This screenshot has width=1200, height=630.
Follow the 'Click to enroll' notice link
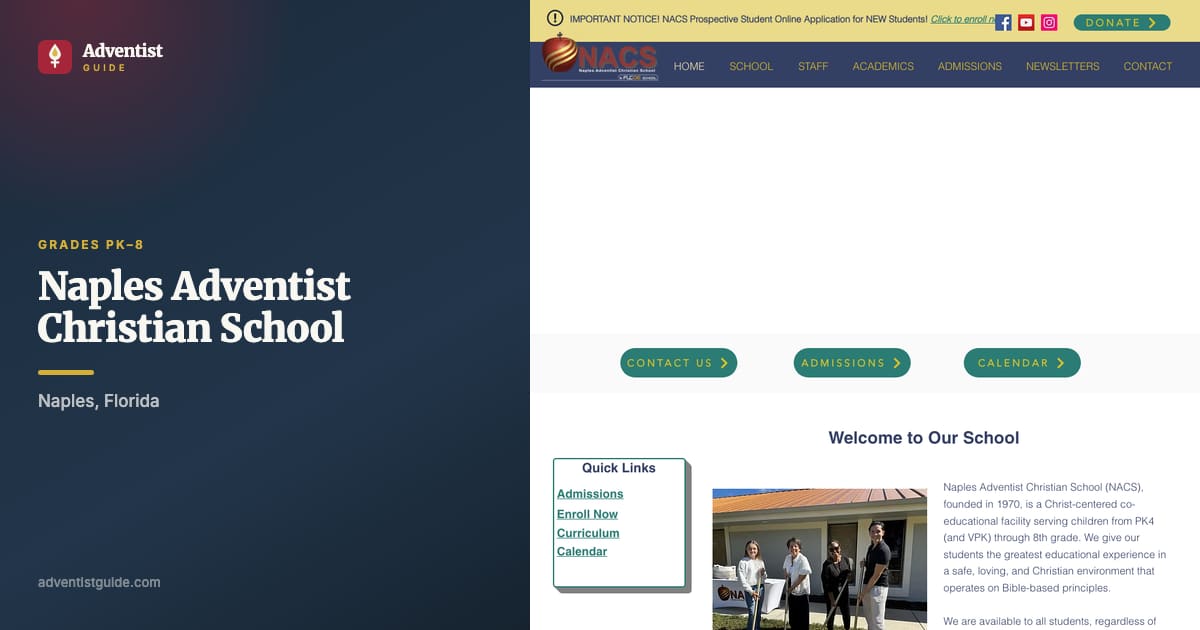coord(962,19)
